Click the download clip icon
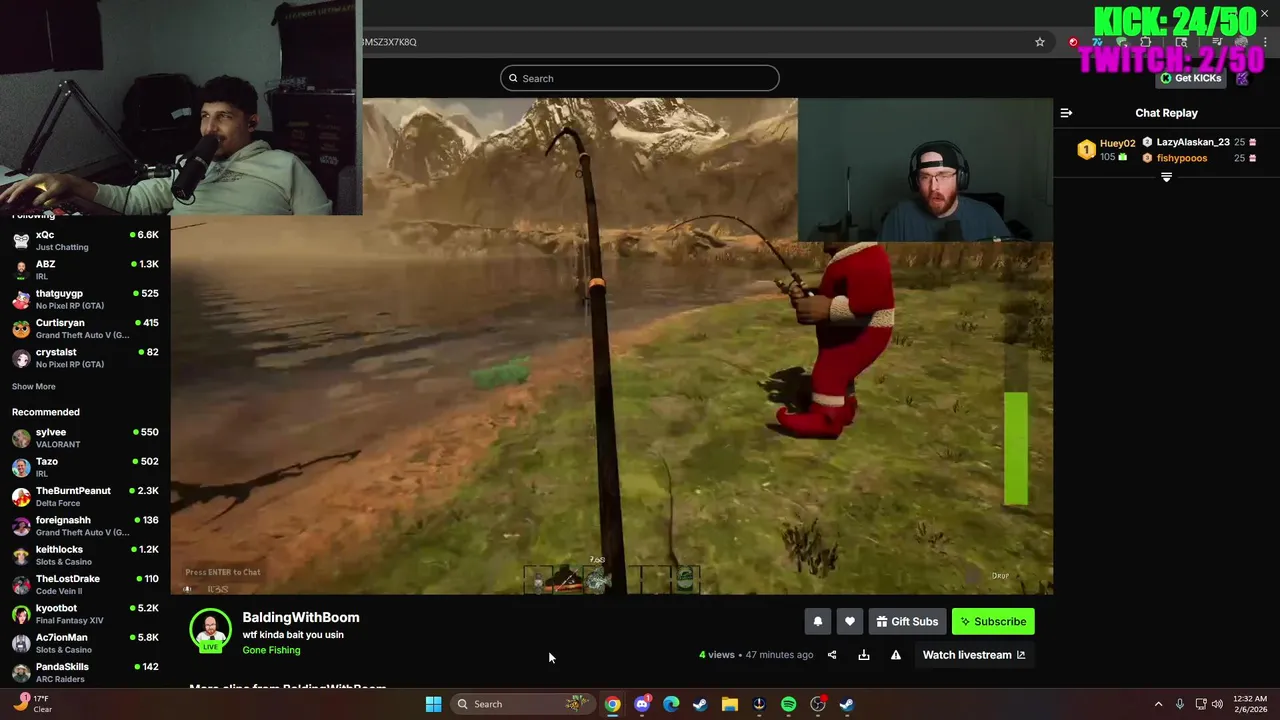The height and width of the screenshot is (720, 1280). point(864,655)
